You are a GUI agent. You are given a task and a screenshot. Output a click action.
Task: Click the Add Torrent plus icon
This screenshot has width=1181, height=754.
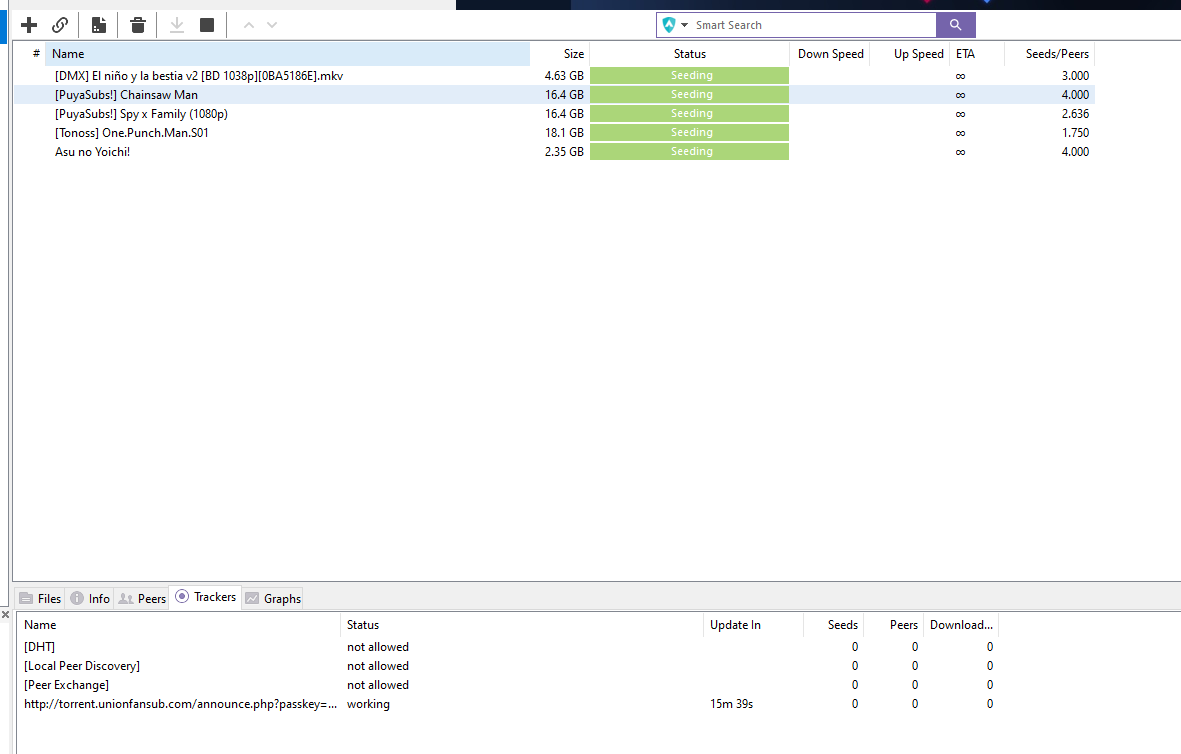tap(29, 26)
